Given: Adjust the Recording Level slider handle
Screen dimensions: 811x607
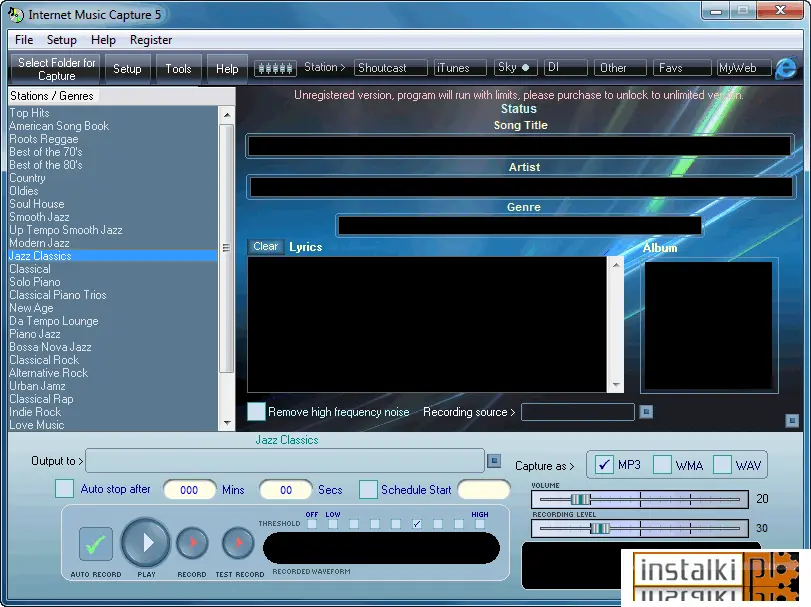Looking at the screenshot, I should coord(600,528).
